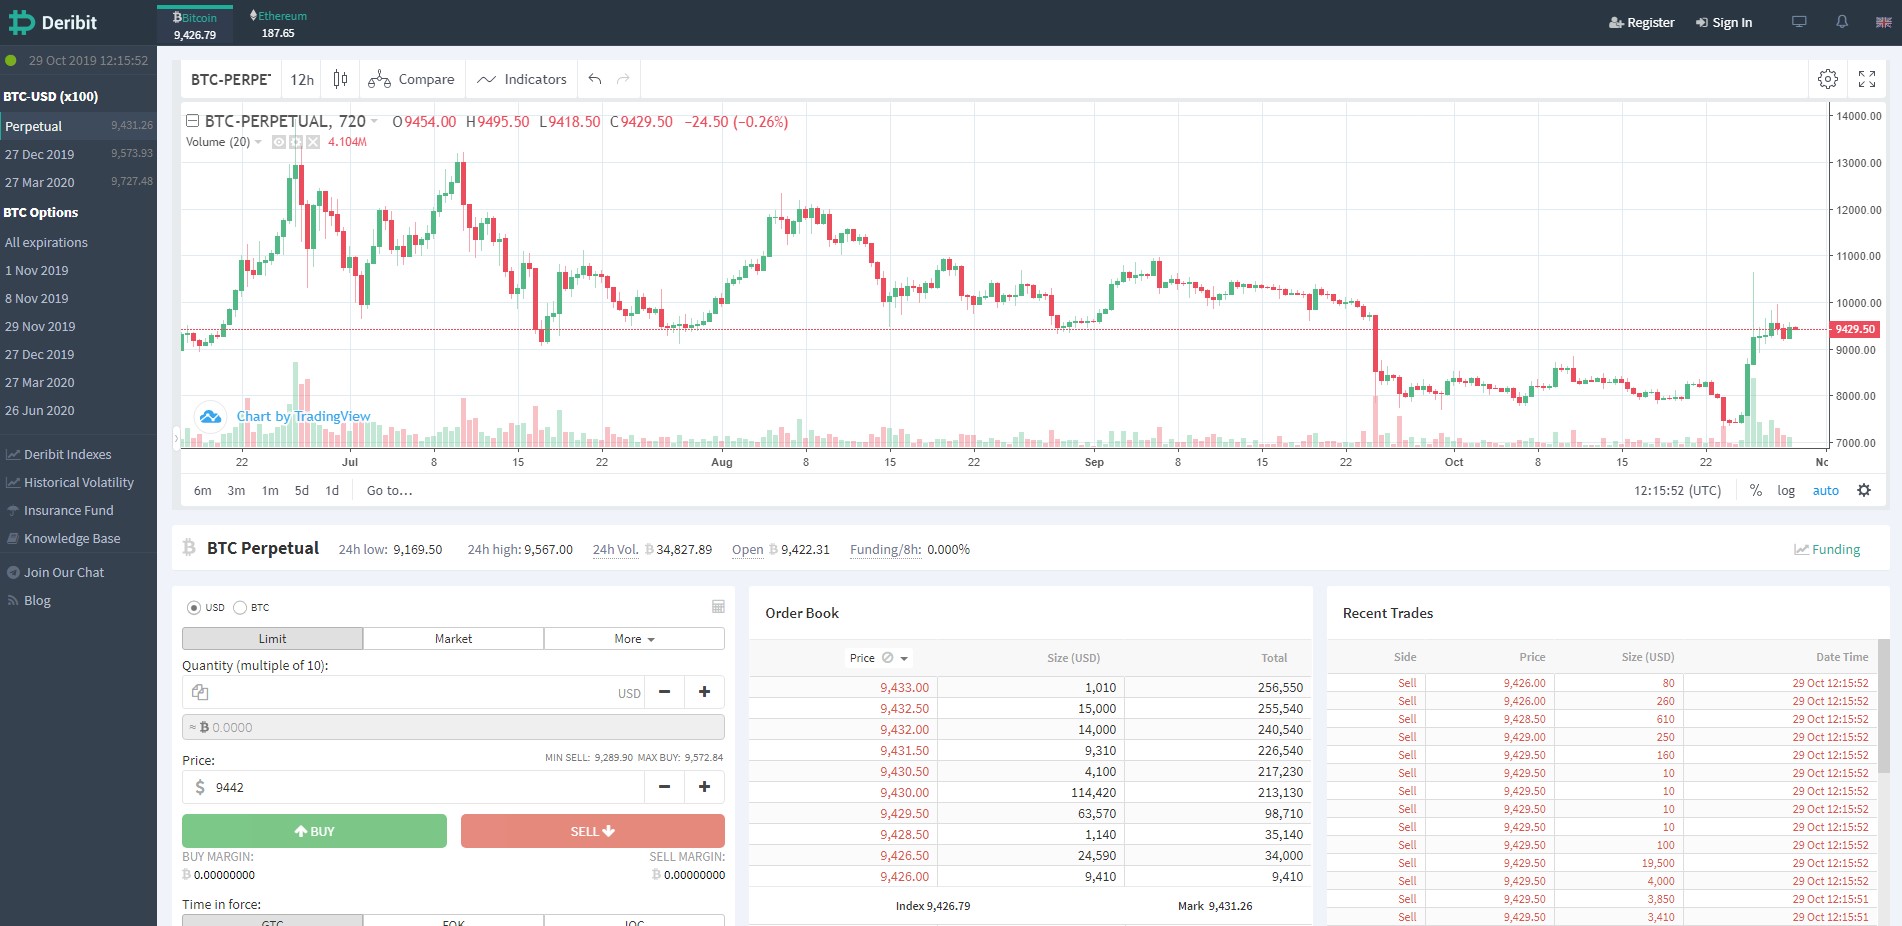Open the Indicators panel
The image size is (1902, 926).
click(x=521, y=79)
